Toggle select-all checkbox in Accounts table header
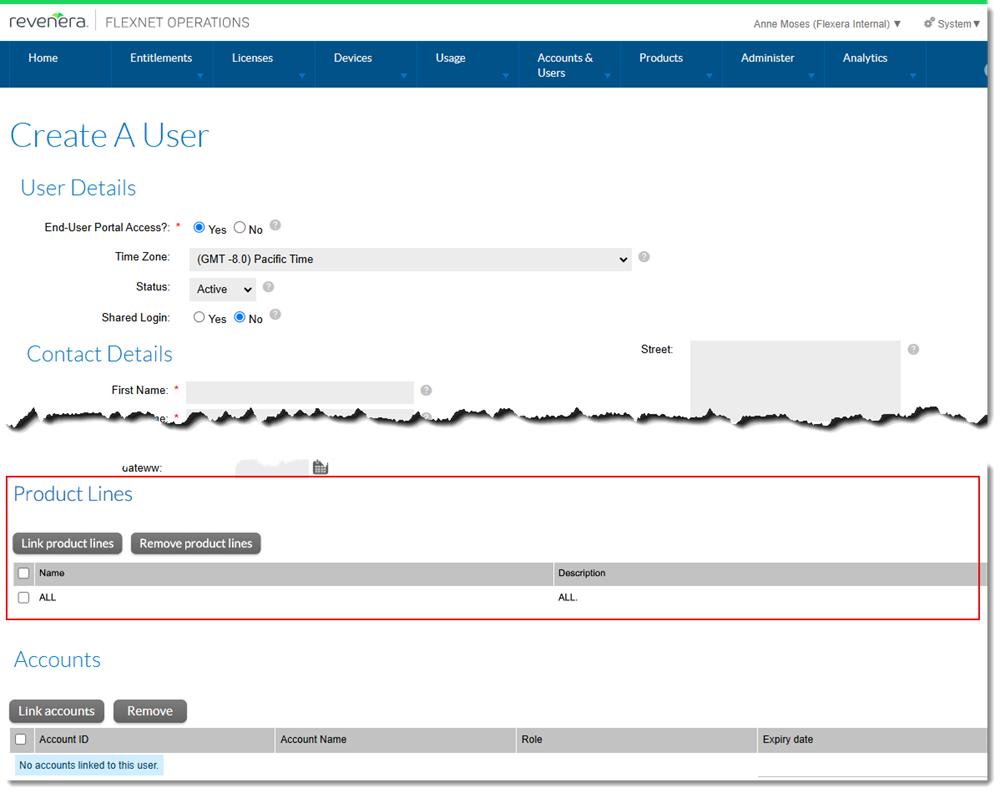The width and height of the screenshot is (1000, 793). 21,740
